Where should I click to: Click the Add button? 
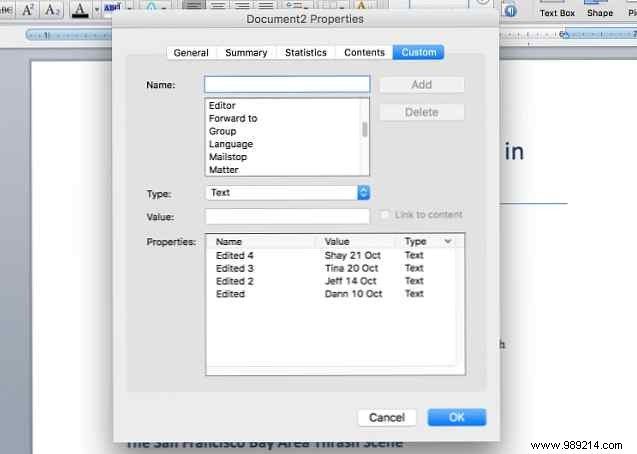(422, 84)
